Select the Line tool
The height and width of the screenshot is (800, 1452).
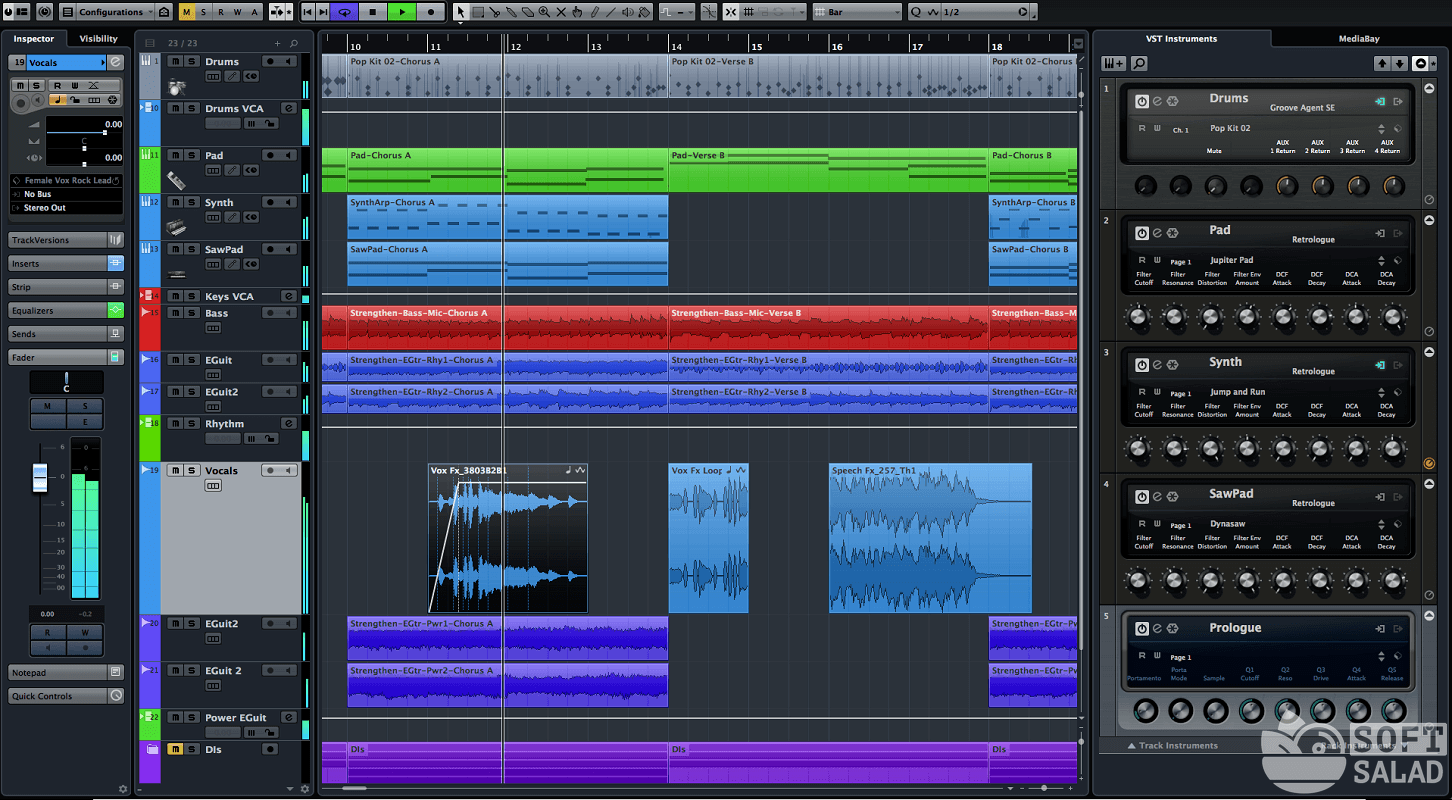611,12
